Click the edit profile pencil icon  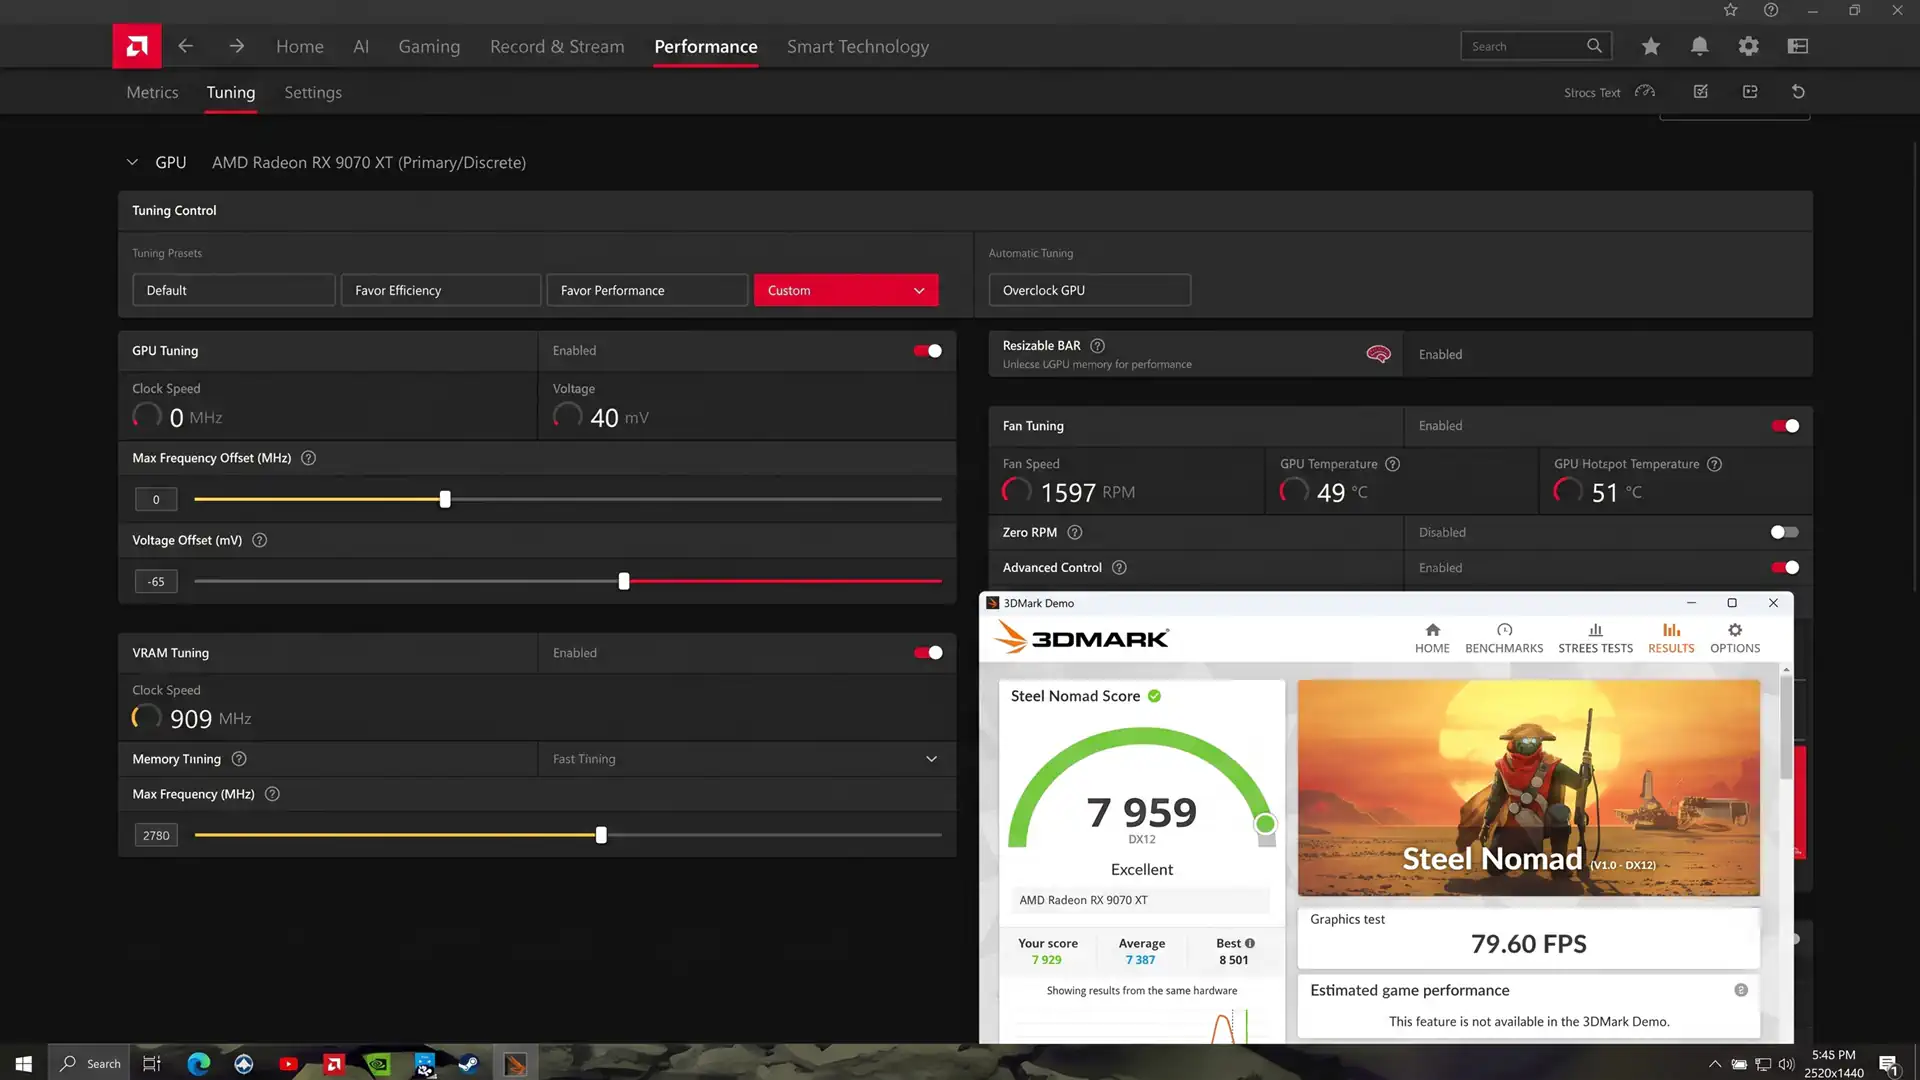click(1701, 92)
